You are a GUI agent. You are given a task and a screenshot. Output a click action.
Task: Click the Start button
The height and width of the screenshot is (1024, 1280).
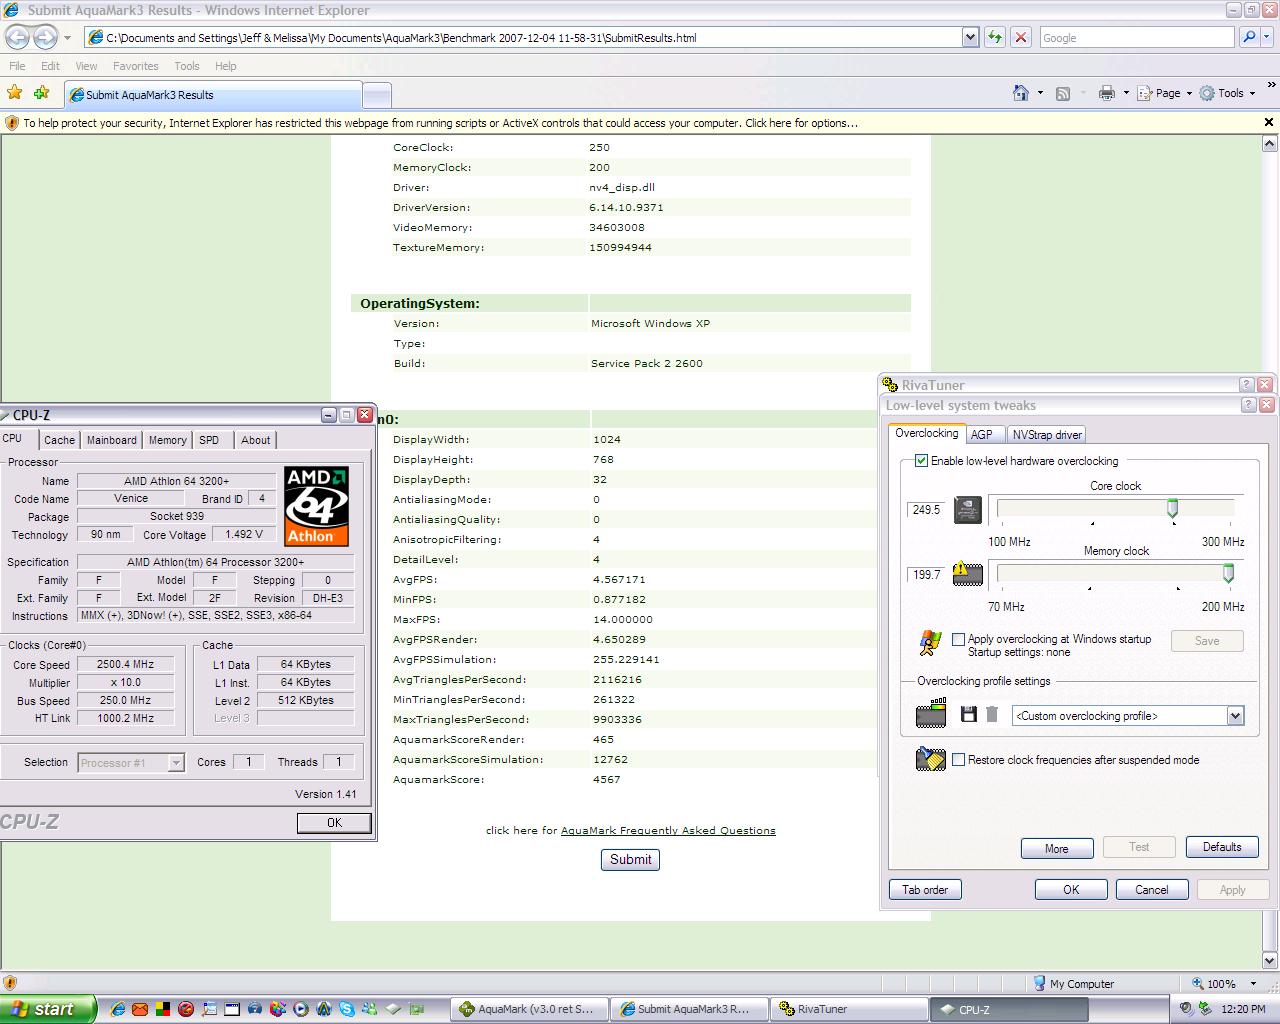[48, 1009]
